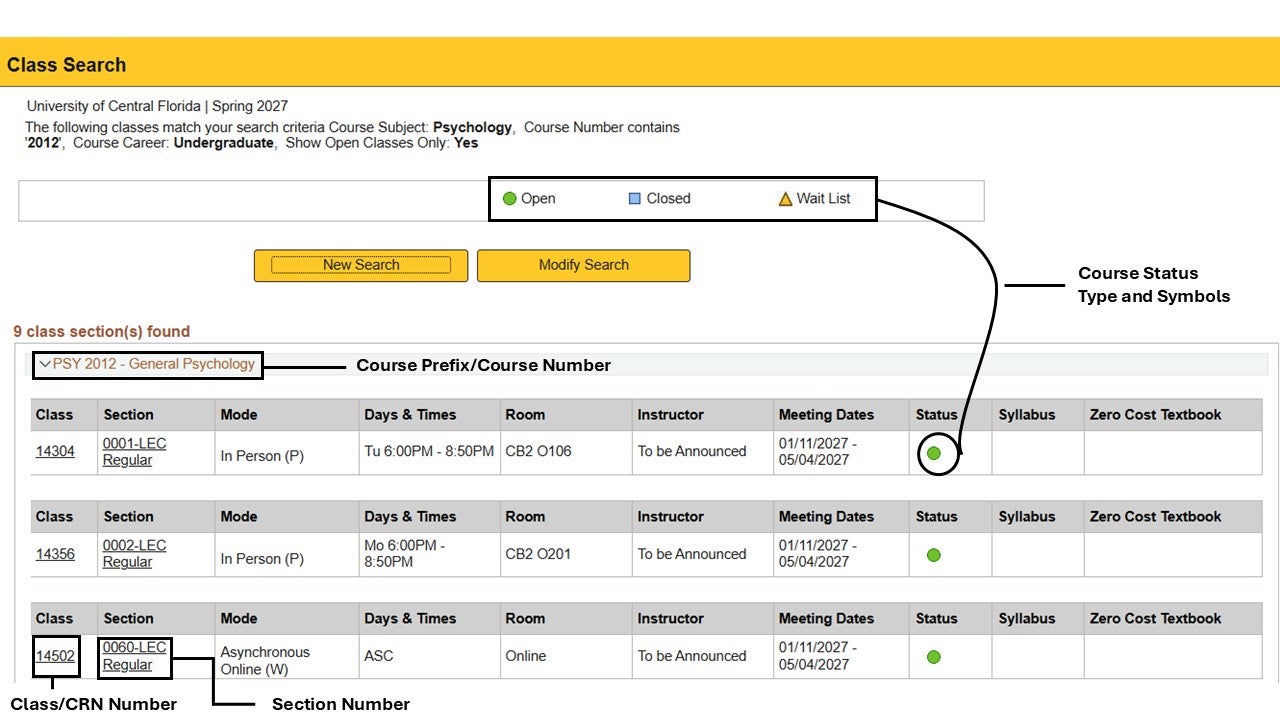The image size is (1280, 720).
Task: Click 'To be Announced' instructor for class 14356
Action: pos(692,554)
